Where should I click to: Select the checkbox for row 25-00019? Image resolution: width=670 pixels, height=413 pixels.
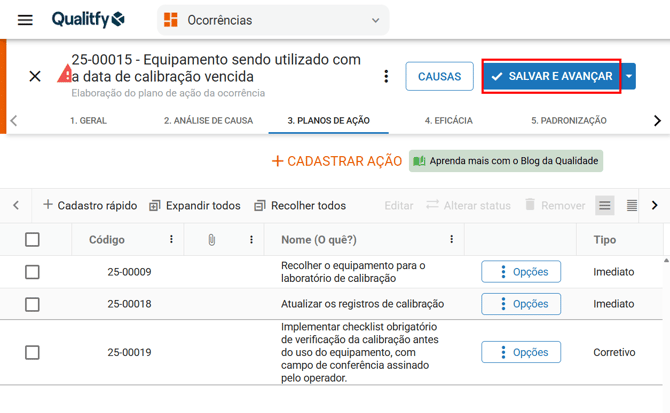pyautogui.click(x=32, y=352)
